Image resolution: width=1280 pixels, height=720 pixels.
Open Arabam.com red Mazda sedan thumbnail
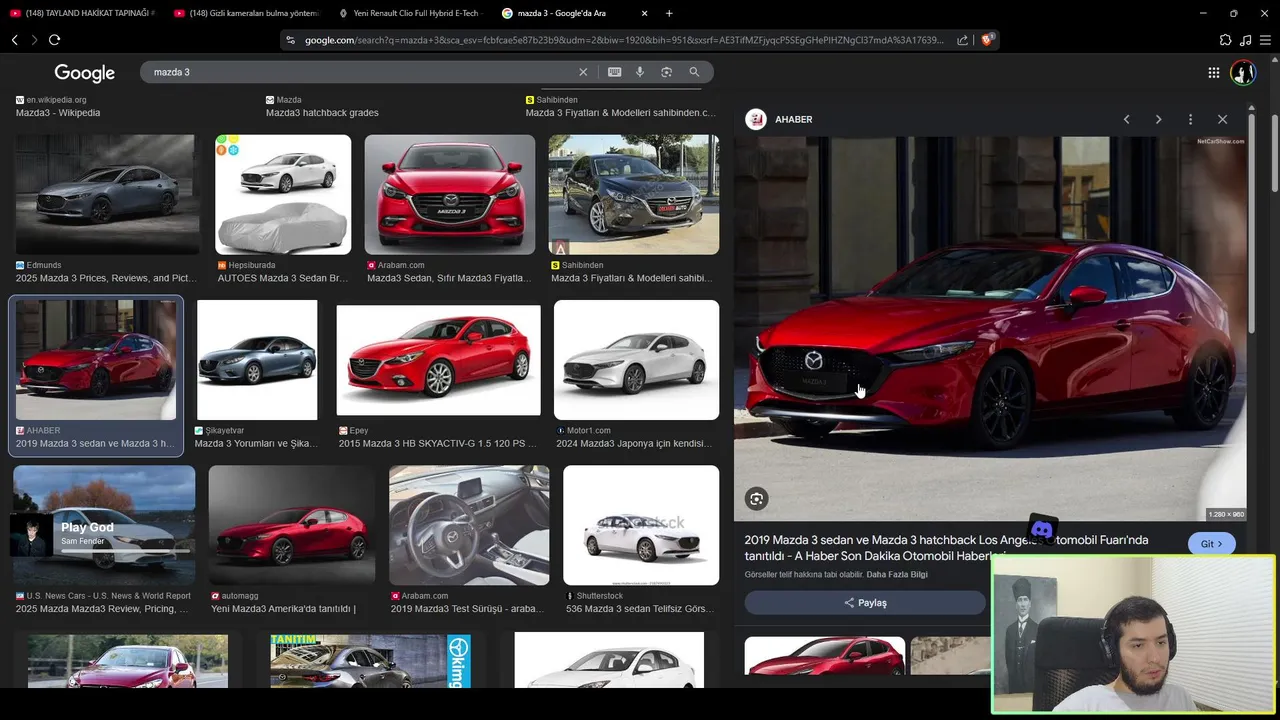450,195
